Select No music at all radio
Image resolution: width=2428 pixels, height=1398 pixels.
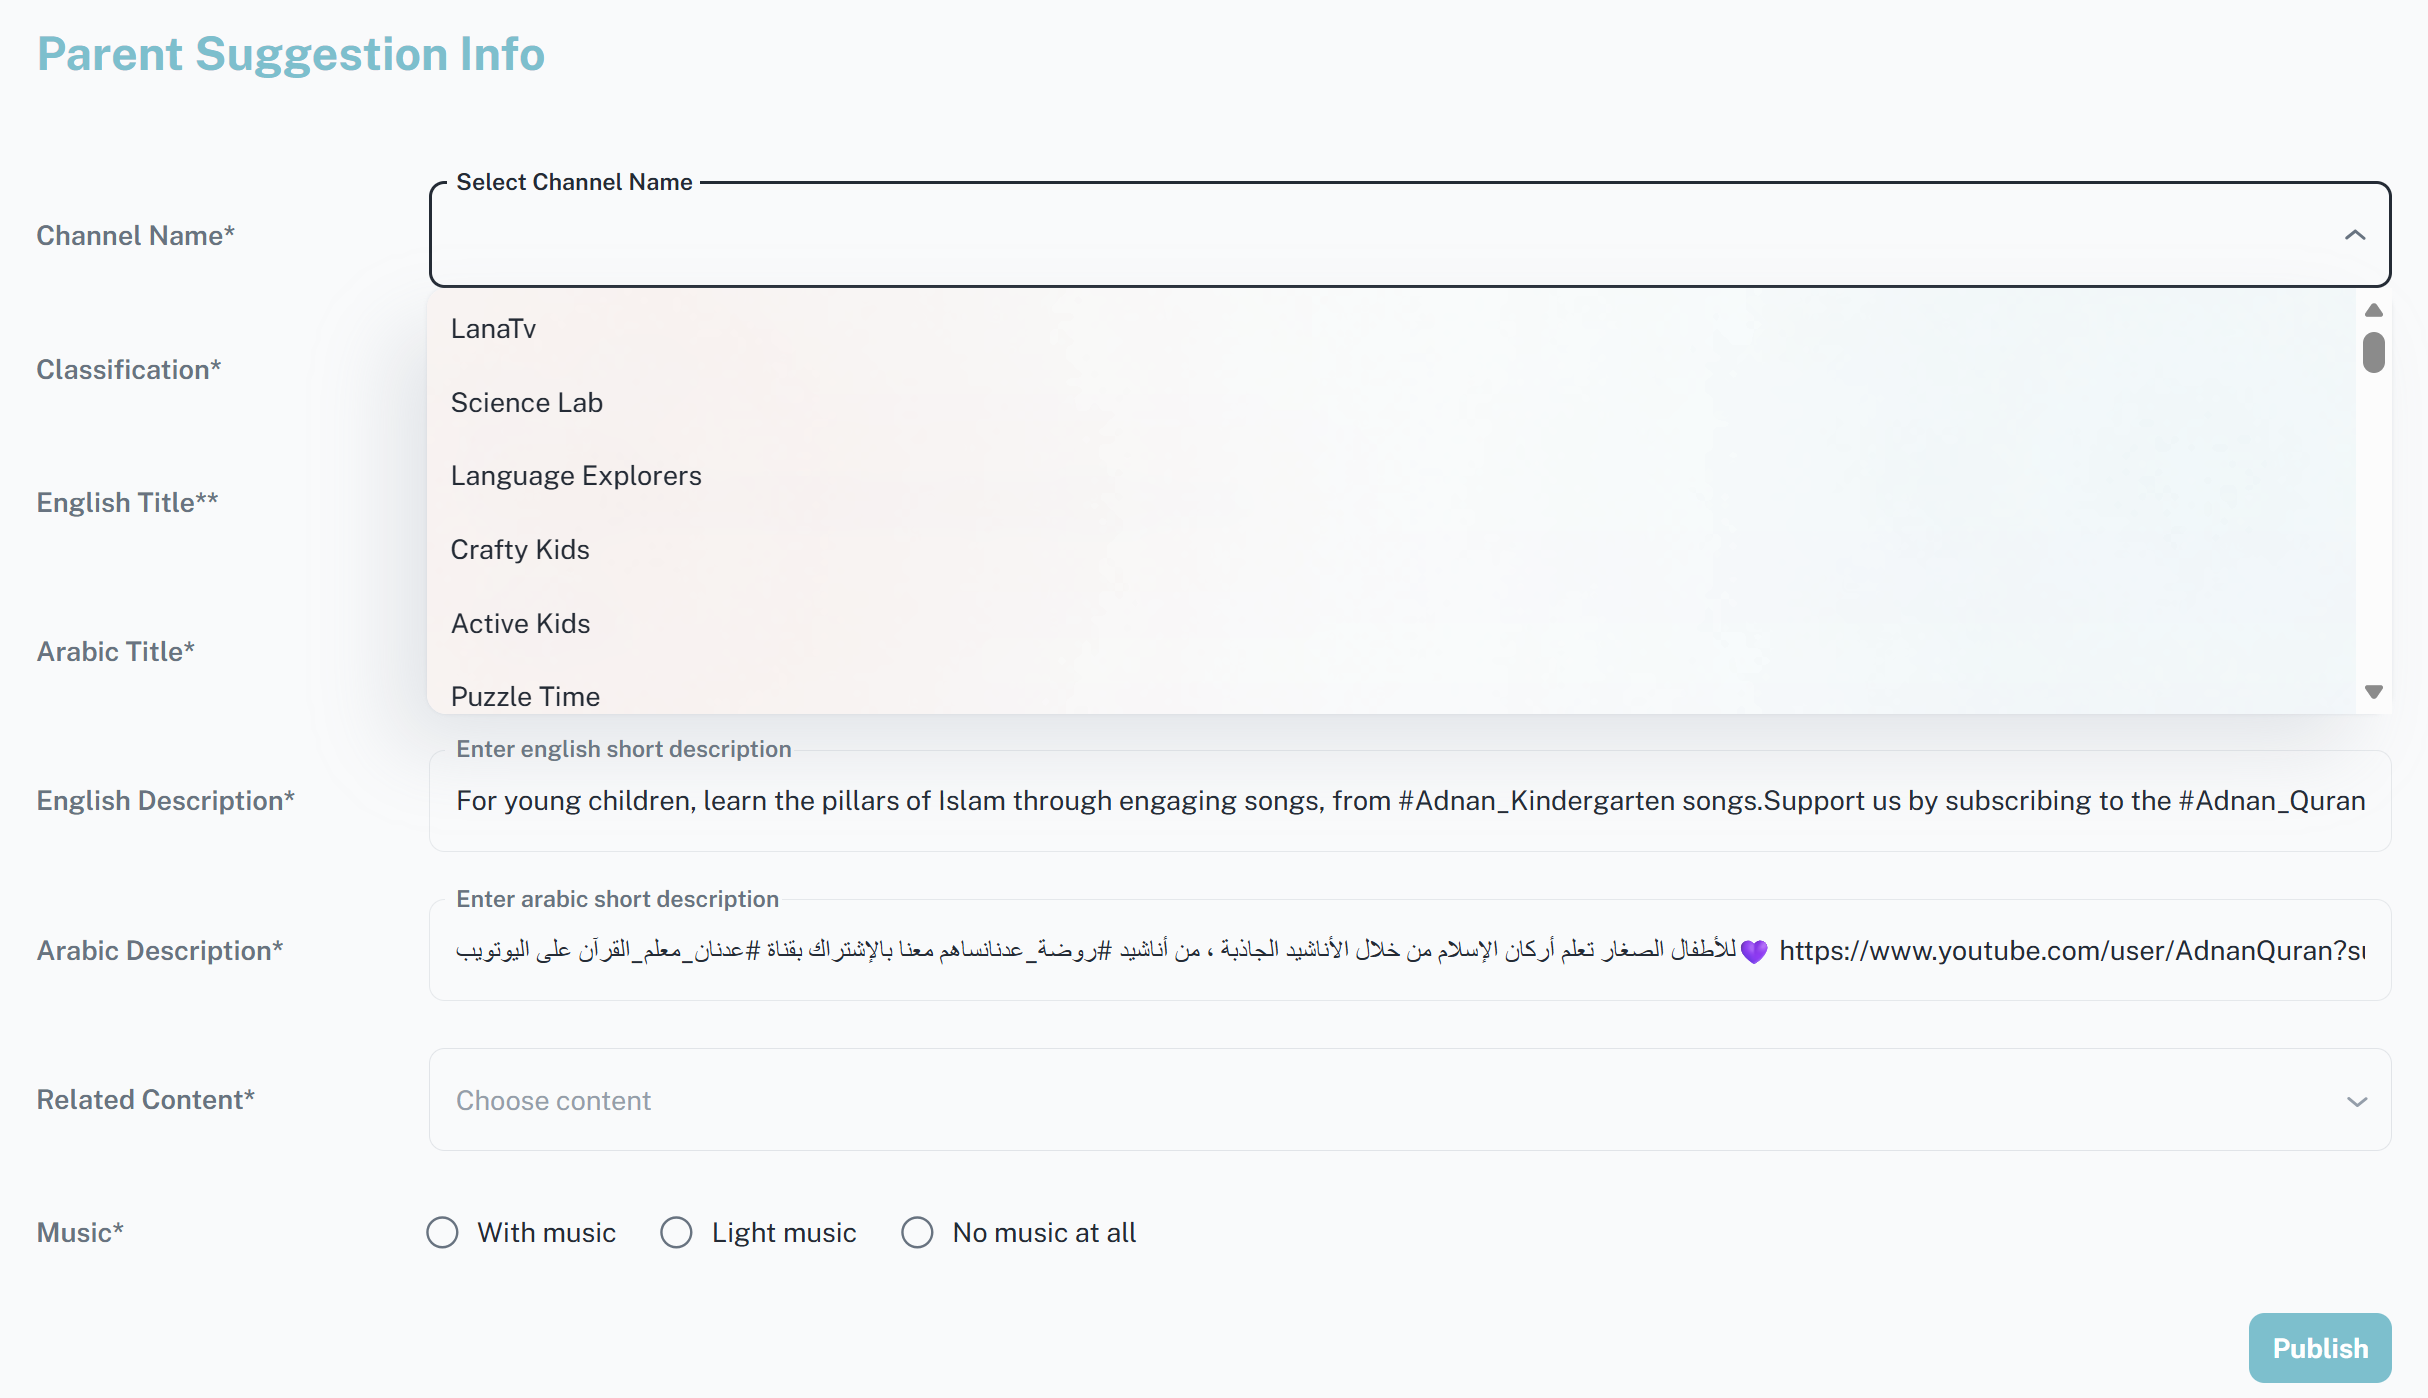[917, 1232]
